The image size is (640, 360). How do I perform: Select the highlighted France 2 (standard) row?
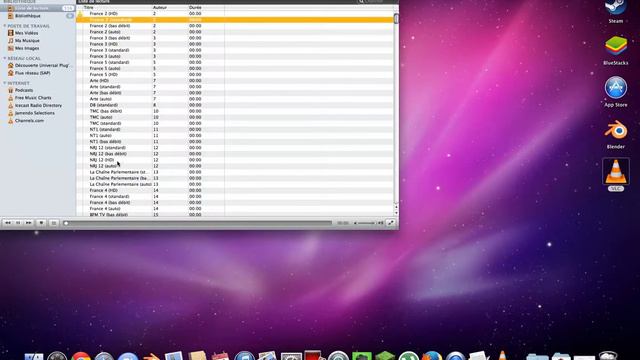point(235,20)
